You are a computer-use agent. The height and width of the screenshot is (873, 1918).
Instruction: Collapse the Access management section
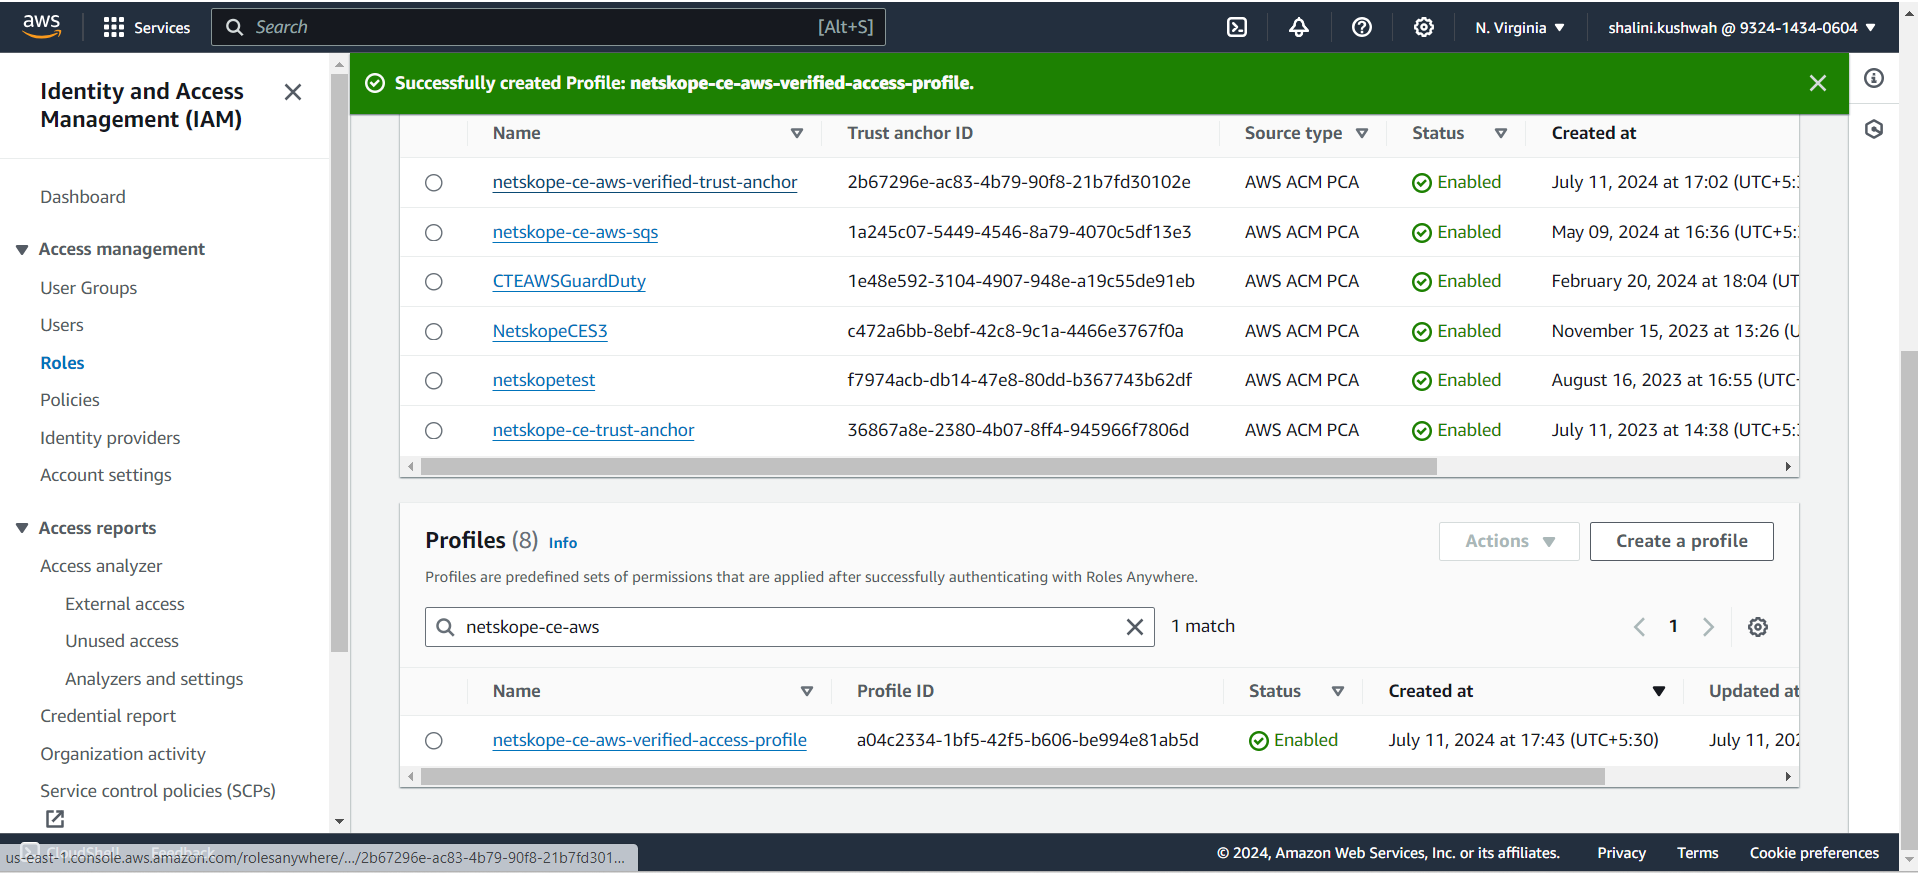tap(22, 249)
